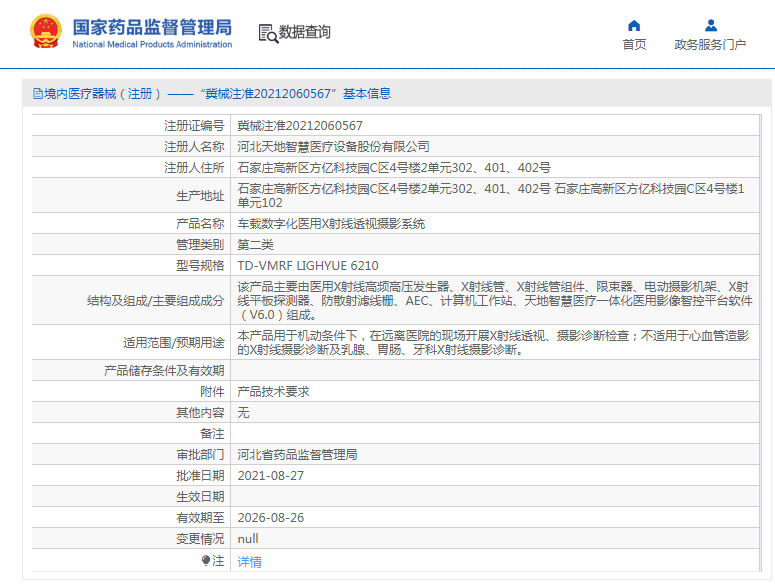Open 政务服务门户 navigation link
The image size is (775, 585).
[x=710, y=44]
